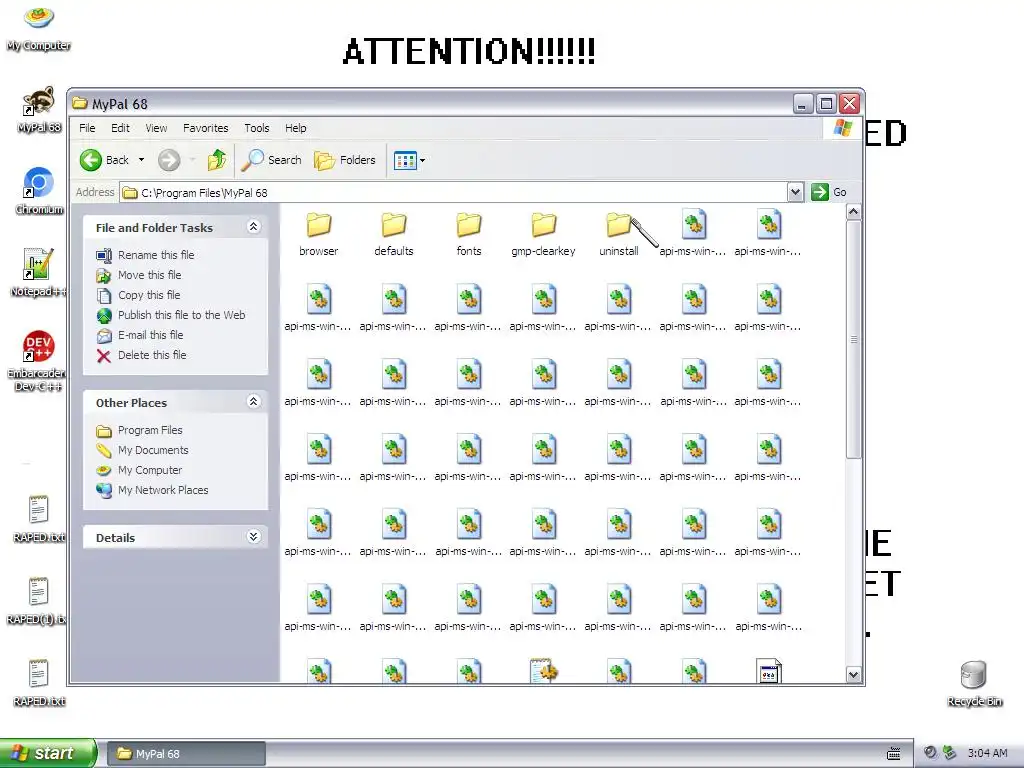Click the folder icon in MyPal 68 title bar
Screen dimensions: 1024x768
80,103
